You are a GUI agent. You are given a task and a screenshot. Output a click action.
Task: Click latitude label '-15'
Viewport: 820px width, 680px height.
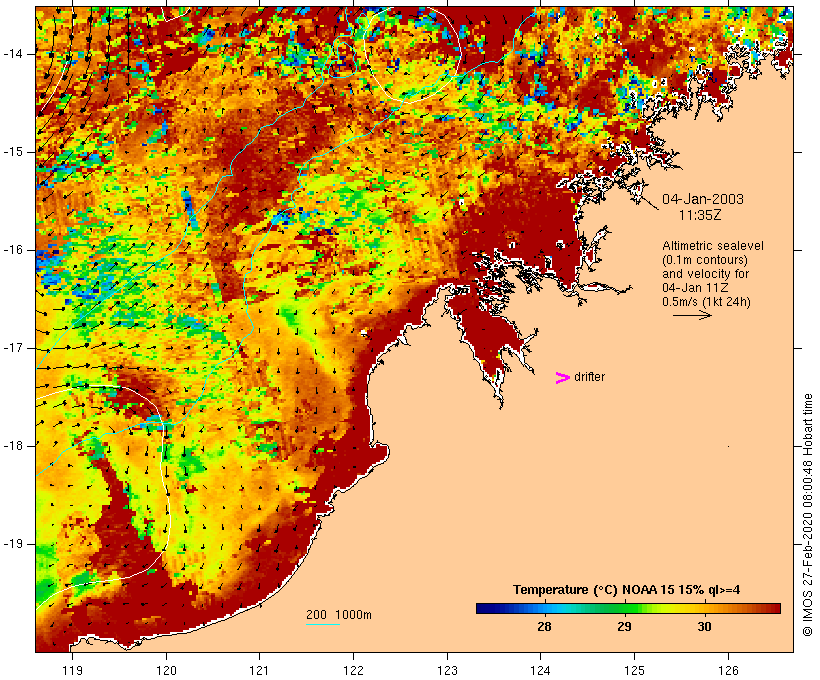13,152
